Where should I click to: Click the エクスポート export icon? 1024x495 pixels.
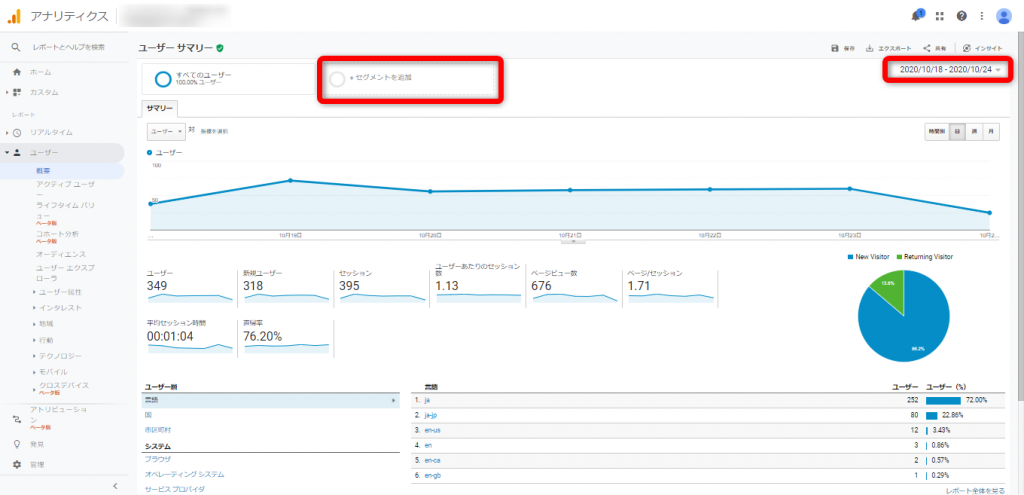tap(869, 48)
